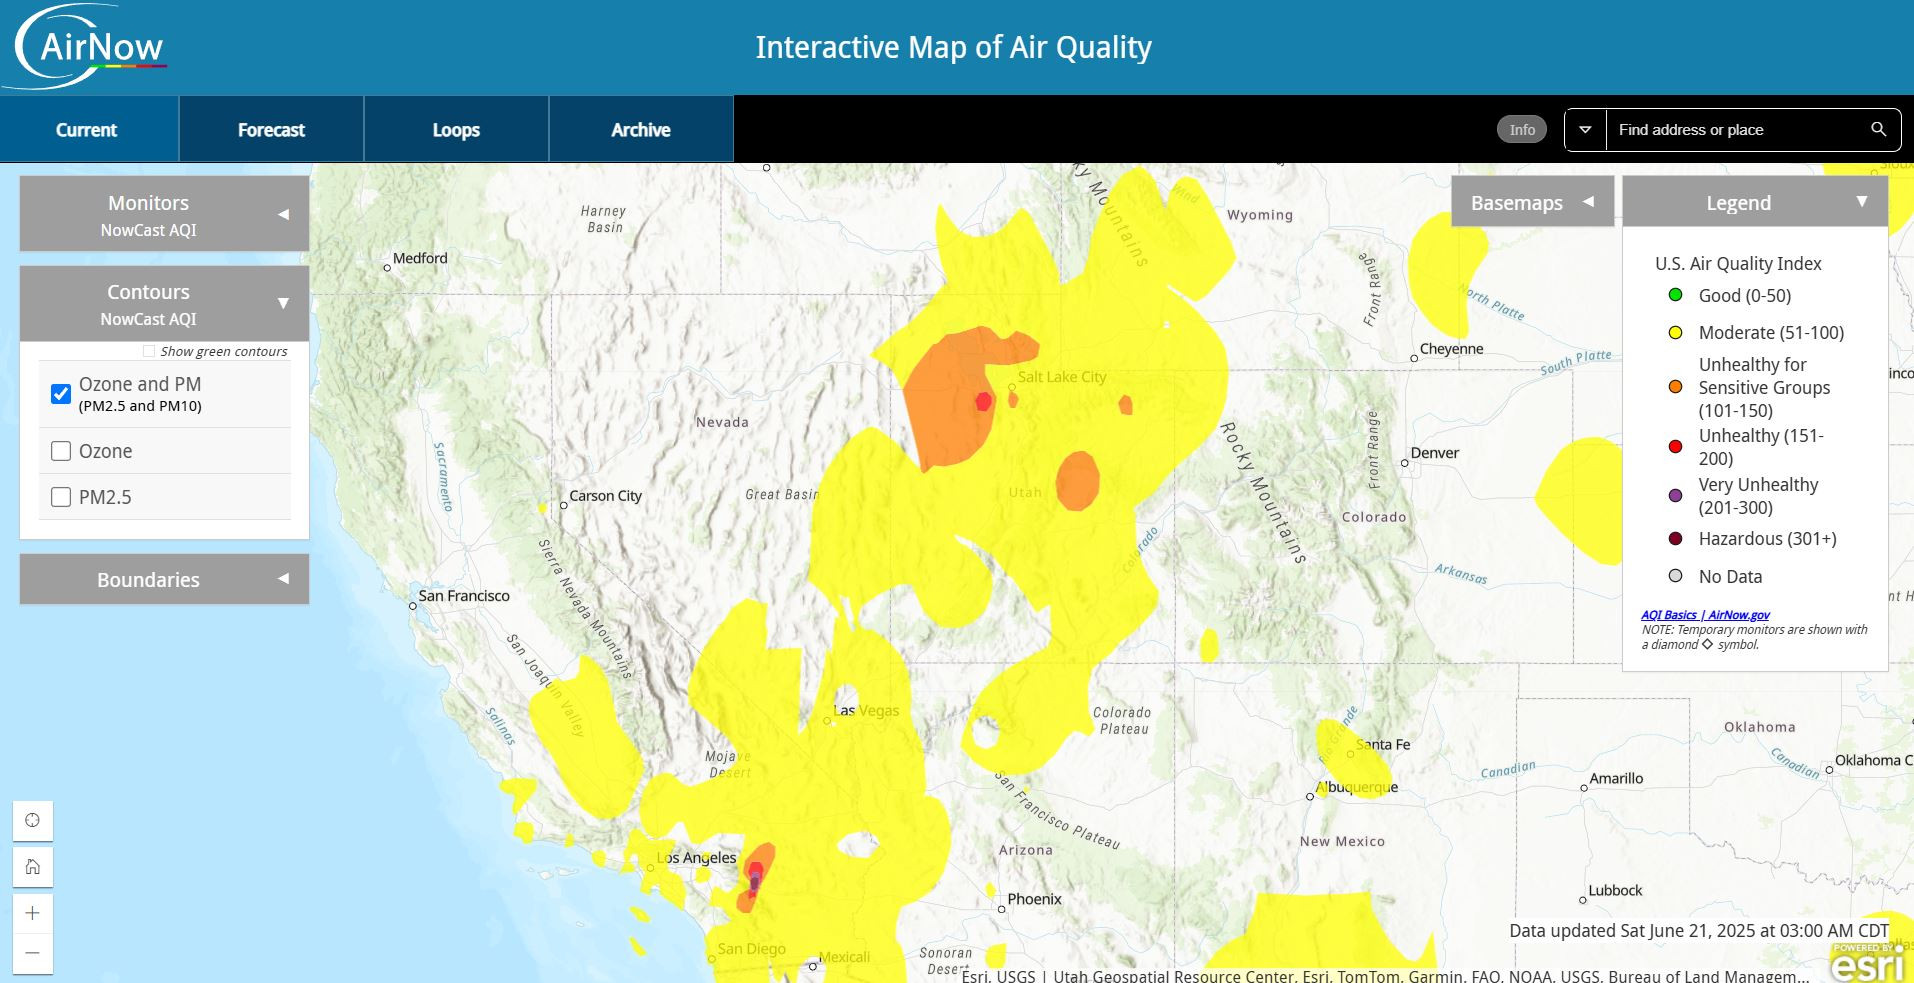Click the find my location button
This screenshot has width=1914, height=983.
(33, 820)
